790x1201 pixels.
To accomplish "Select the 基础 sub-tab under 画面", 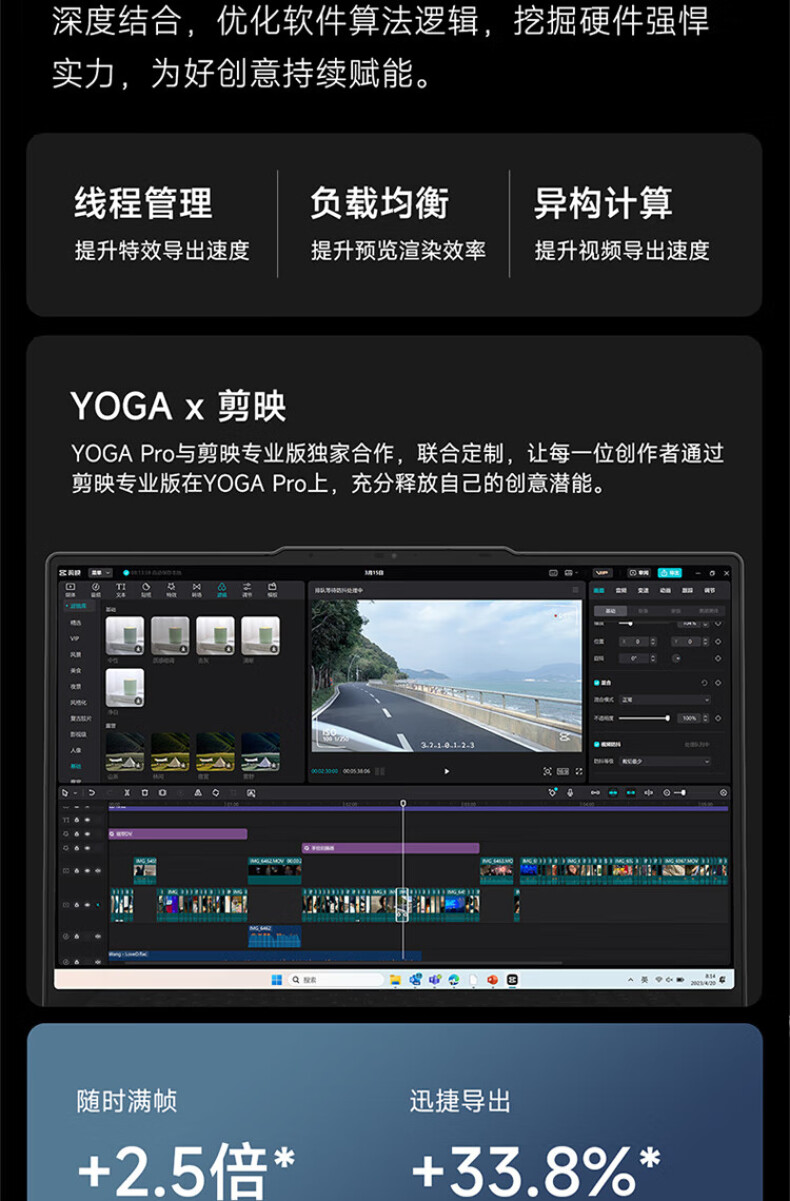I will click(x=610, y=611).
